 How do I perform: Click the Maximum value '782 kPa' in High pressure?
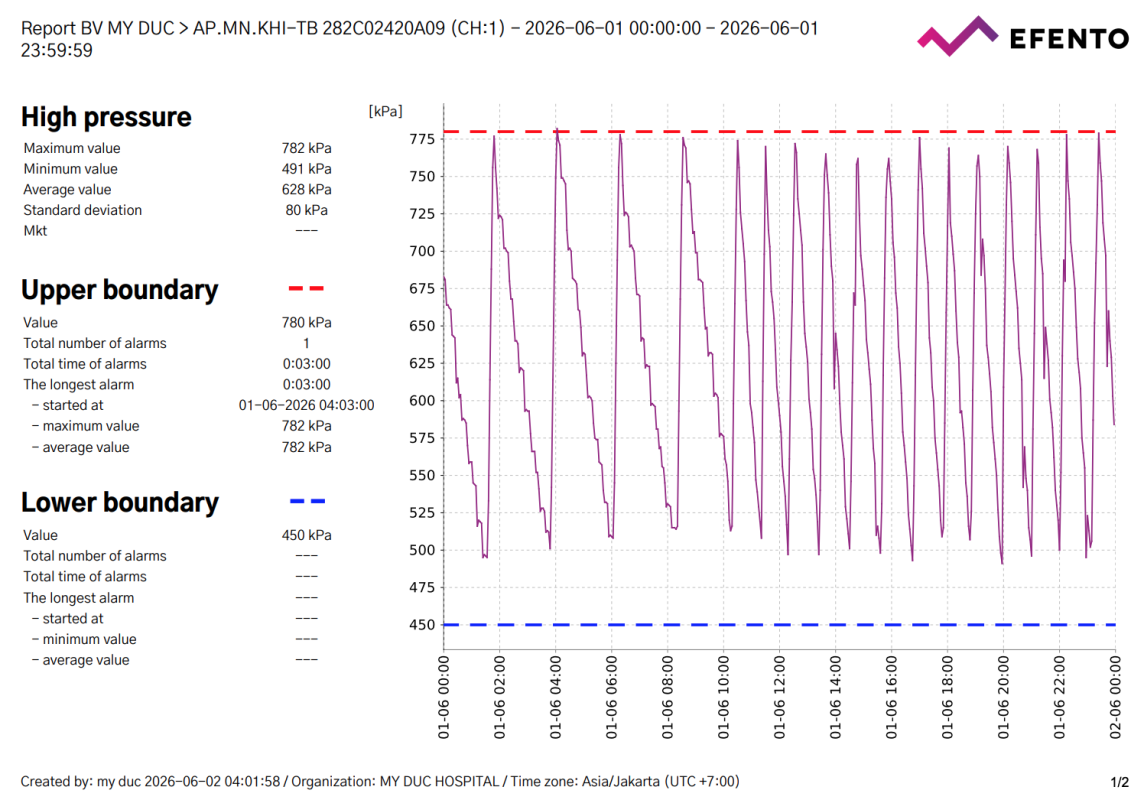tap(306, 148)
